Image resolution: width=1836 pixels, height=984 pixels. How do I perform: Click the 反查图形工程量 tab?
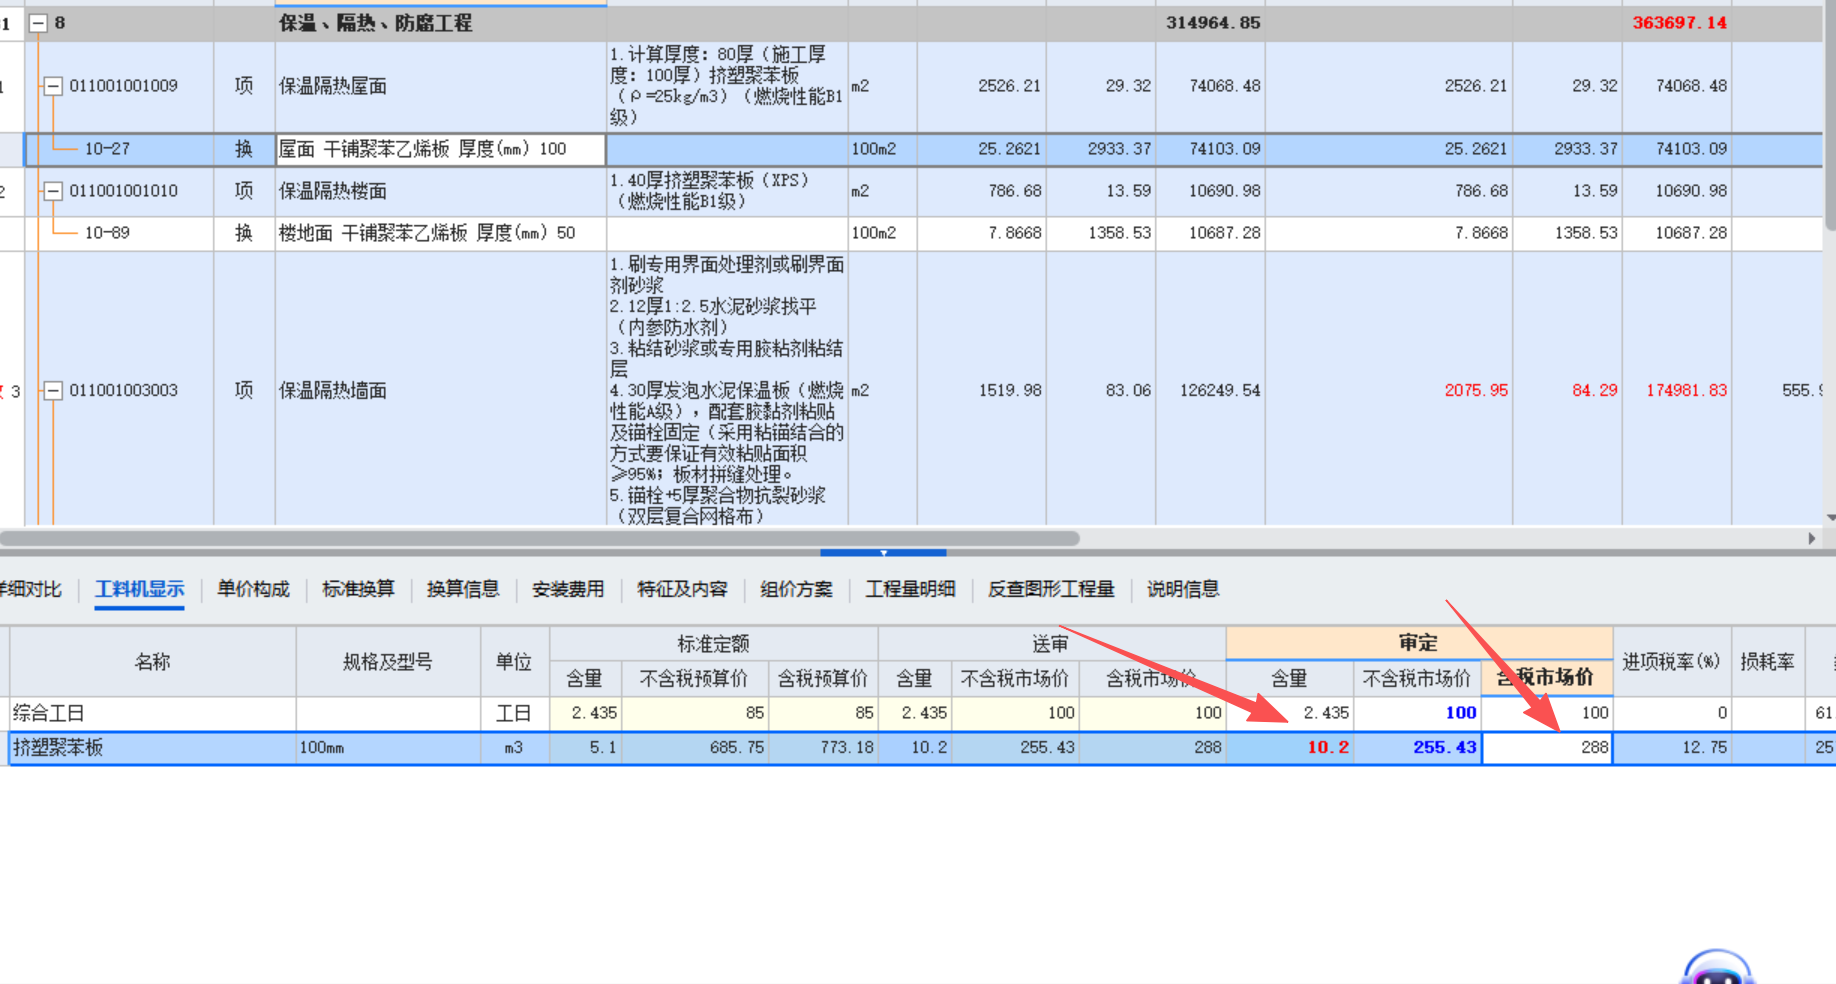(x=1050, y=589)
